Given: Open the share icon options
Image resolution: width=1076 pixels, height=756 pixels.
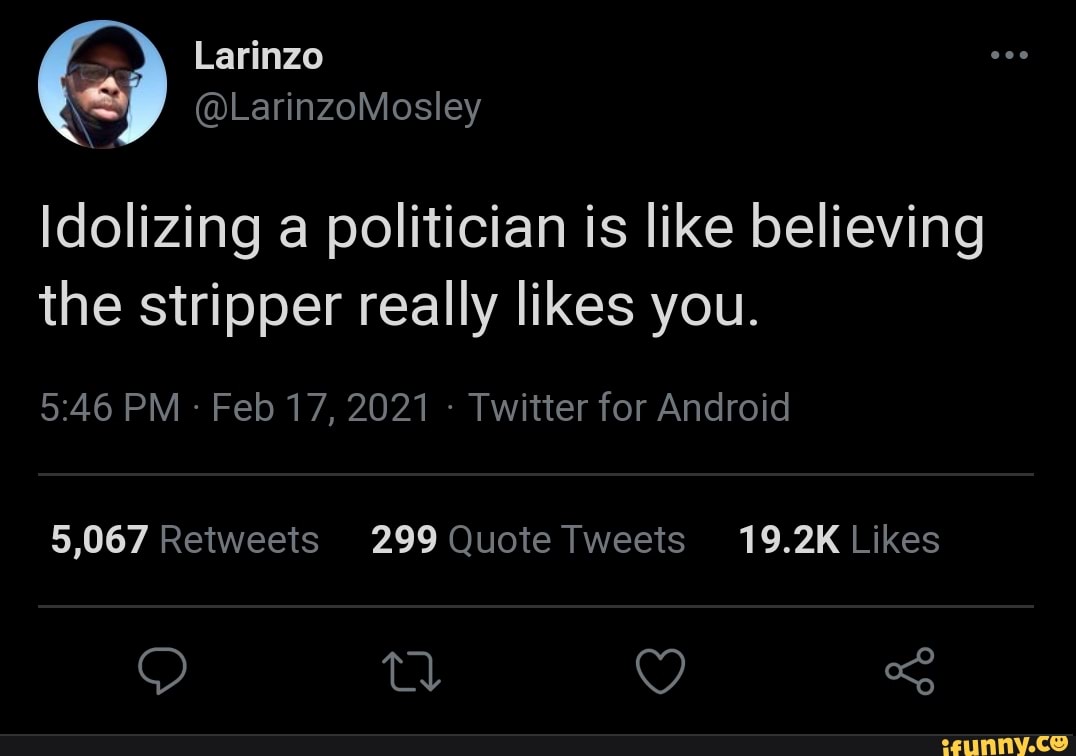Looking at the screenshot, I should tap(909, 671).
